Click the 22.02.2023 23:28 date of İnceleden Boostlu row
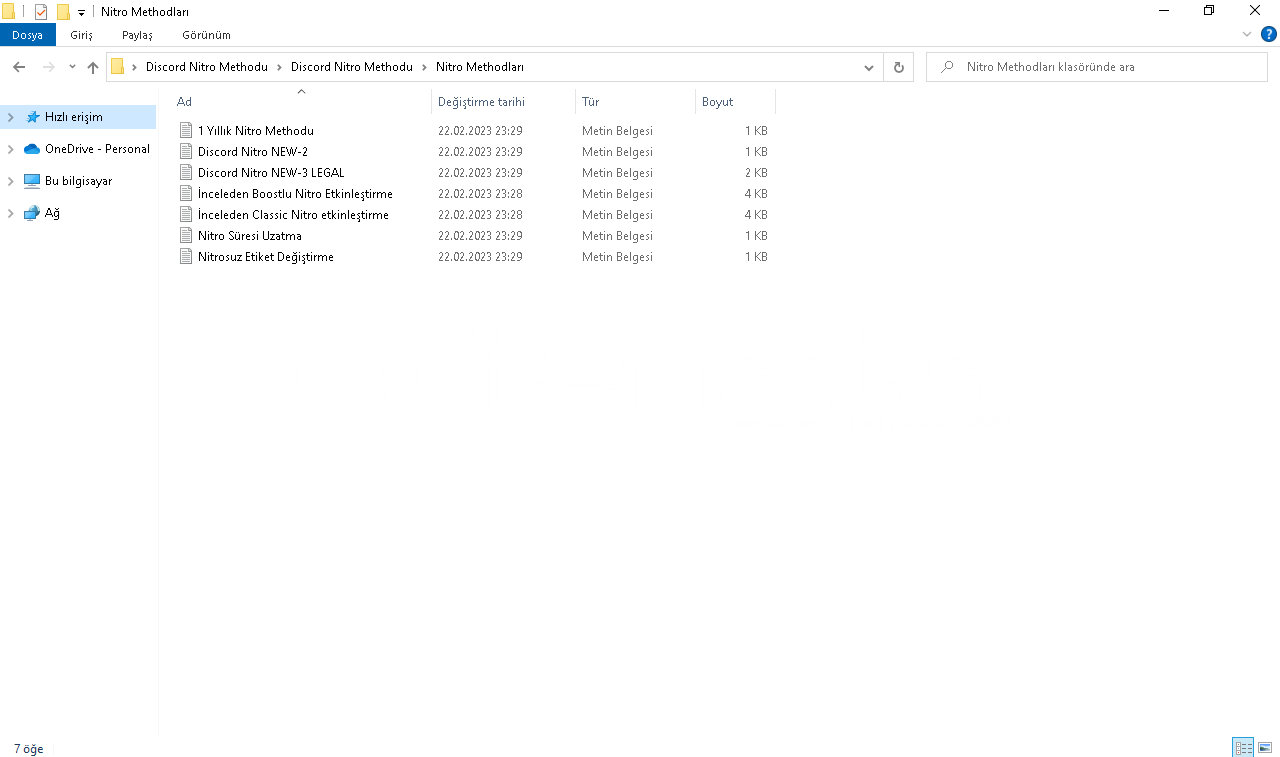 pyautogui.click(x=480, y=194)
